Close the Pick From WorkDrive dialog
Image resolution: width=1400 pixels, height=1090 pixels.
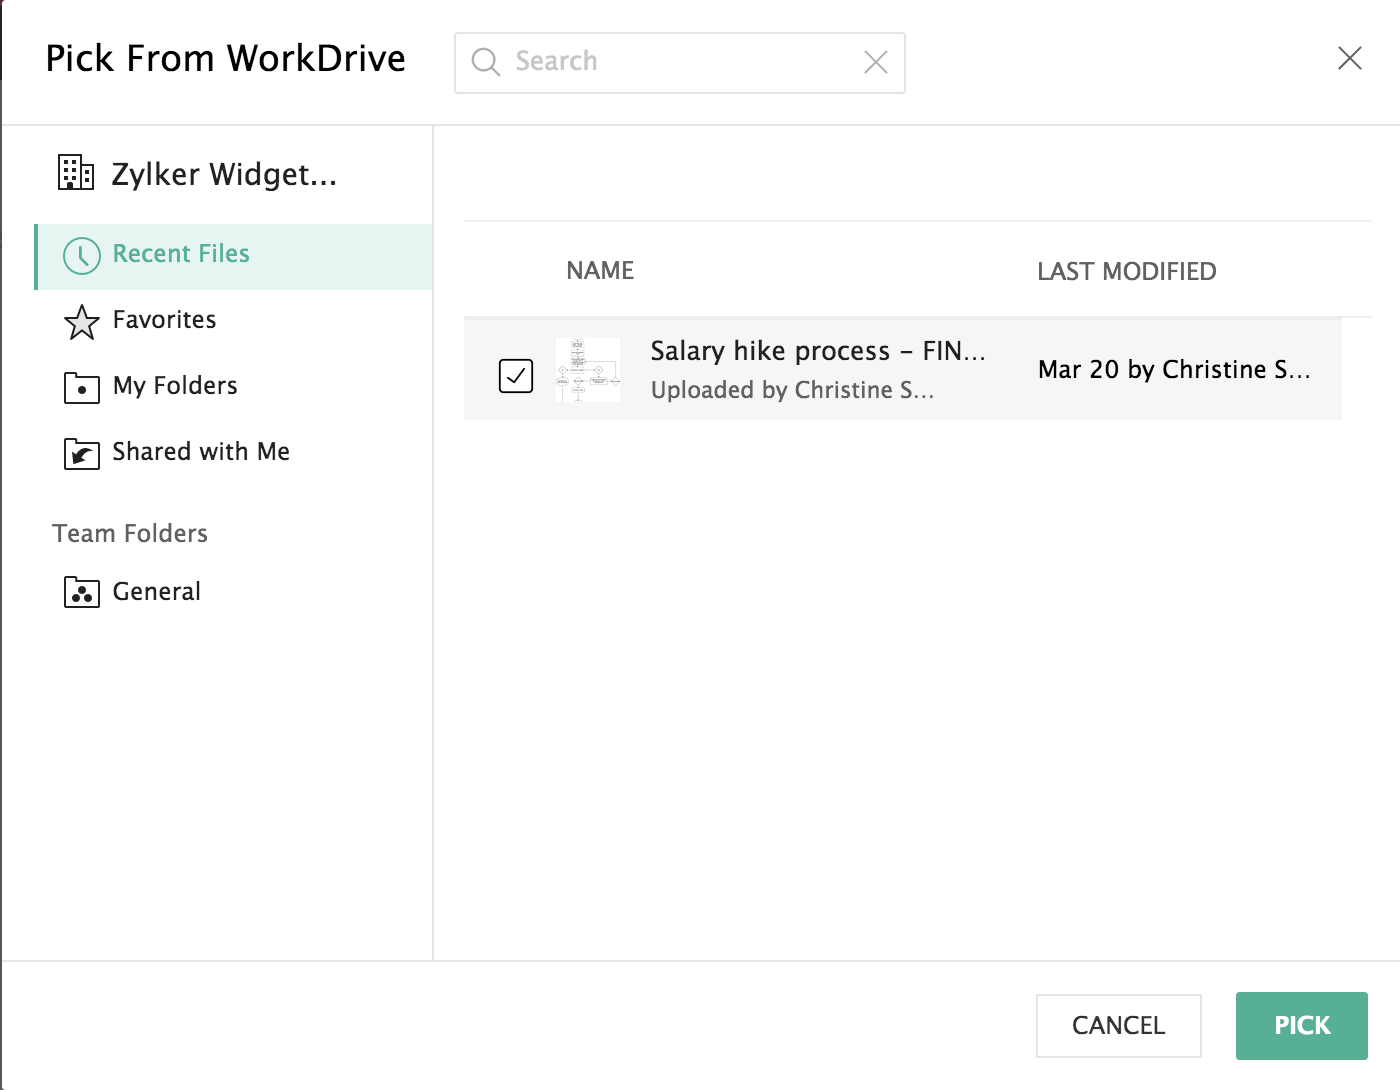(1349, 58)
